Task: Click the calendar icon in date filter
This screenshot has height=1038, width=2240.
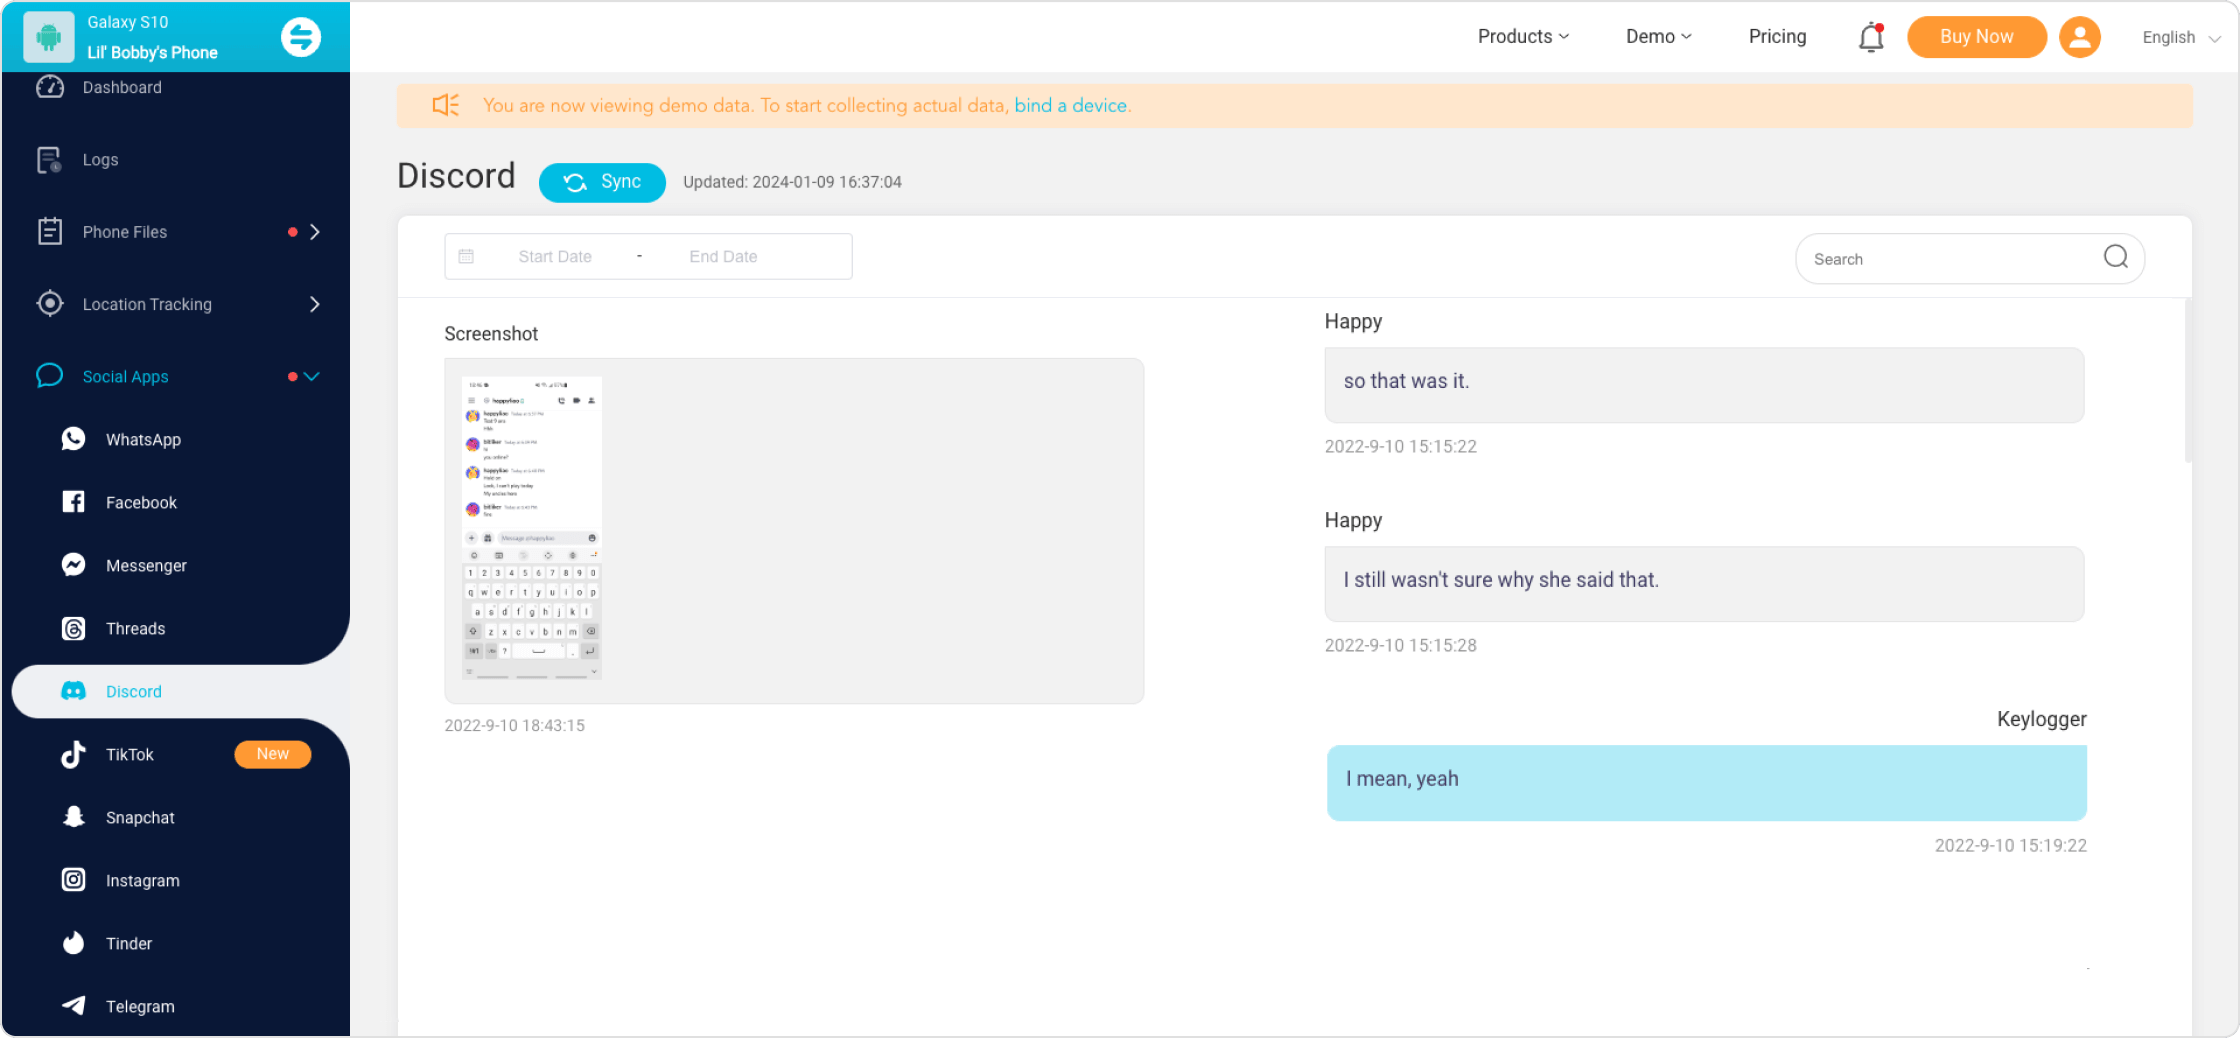Action: (x=466, y=257)
